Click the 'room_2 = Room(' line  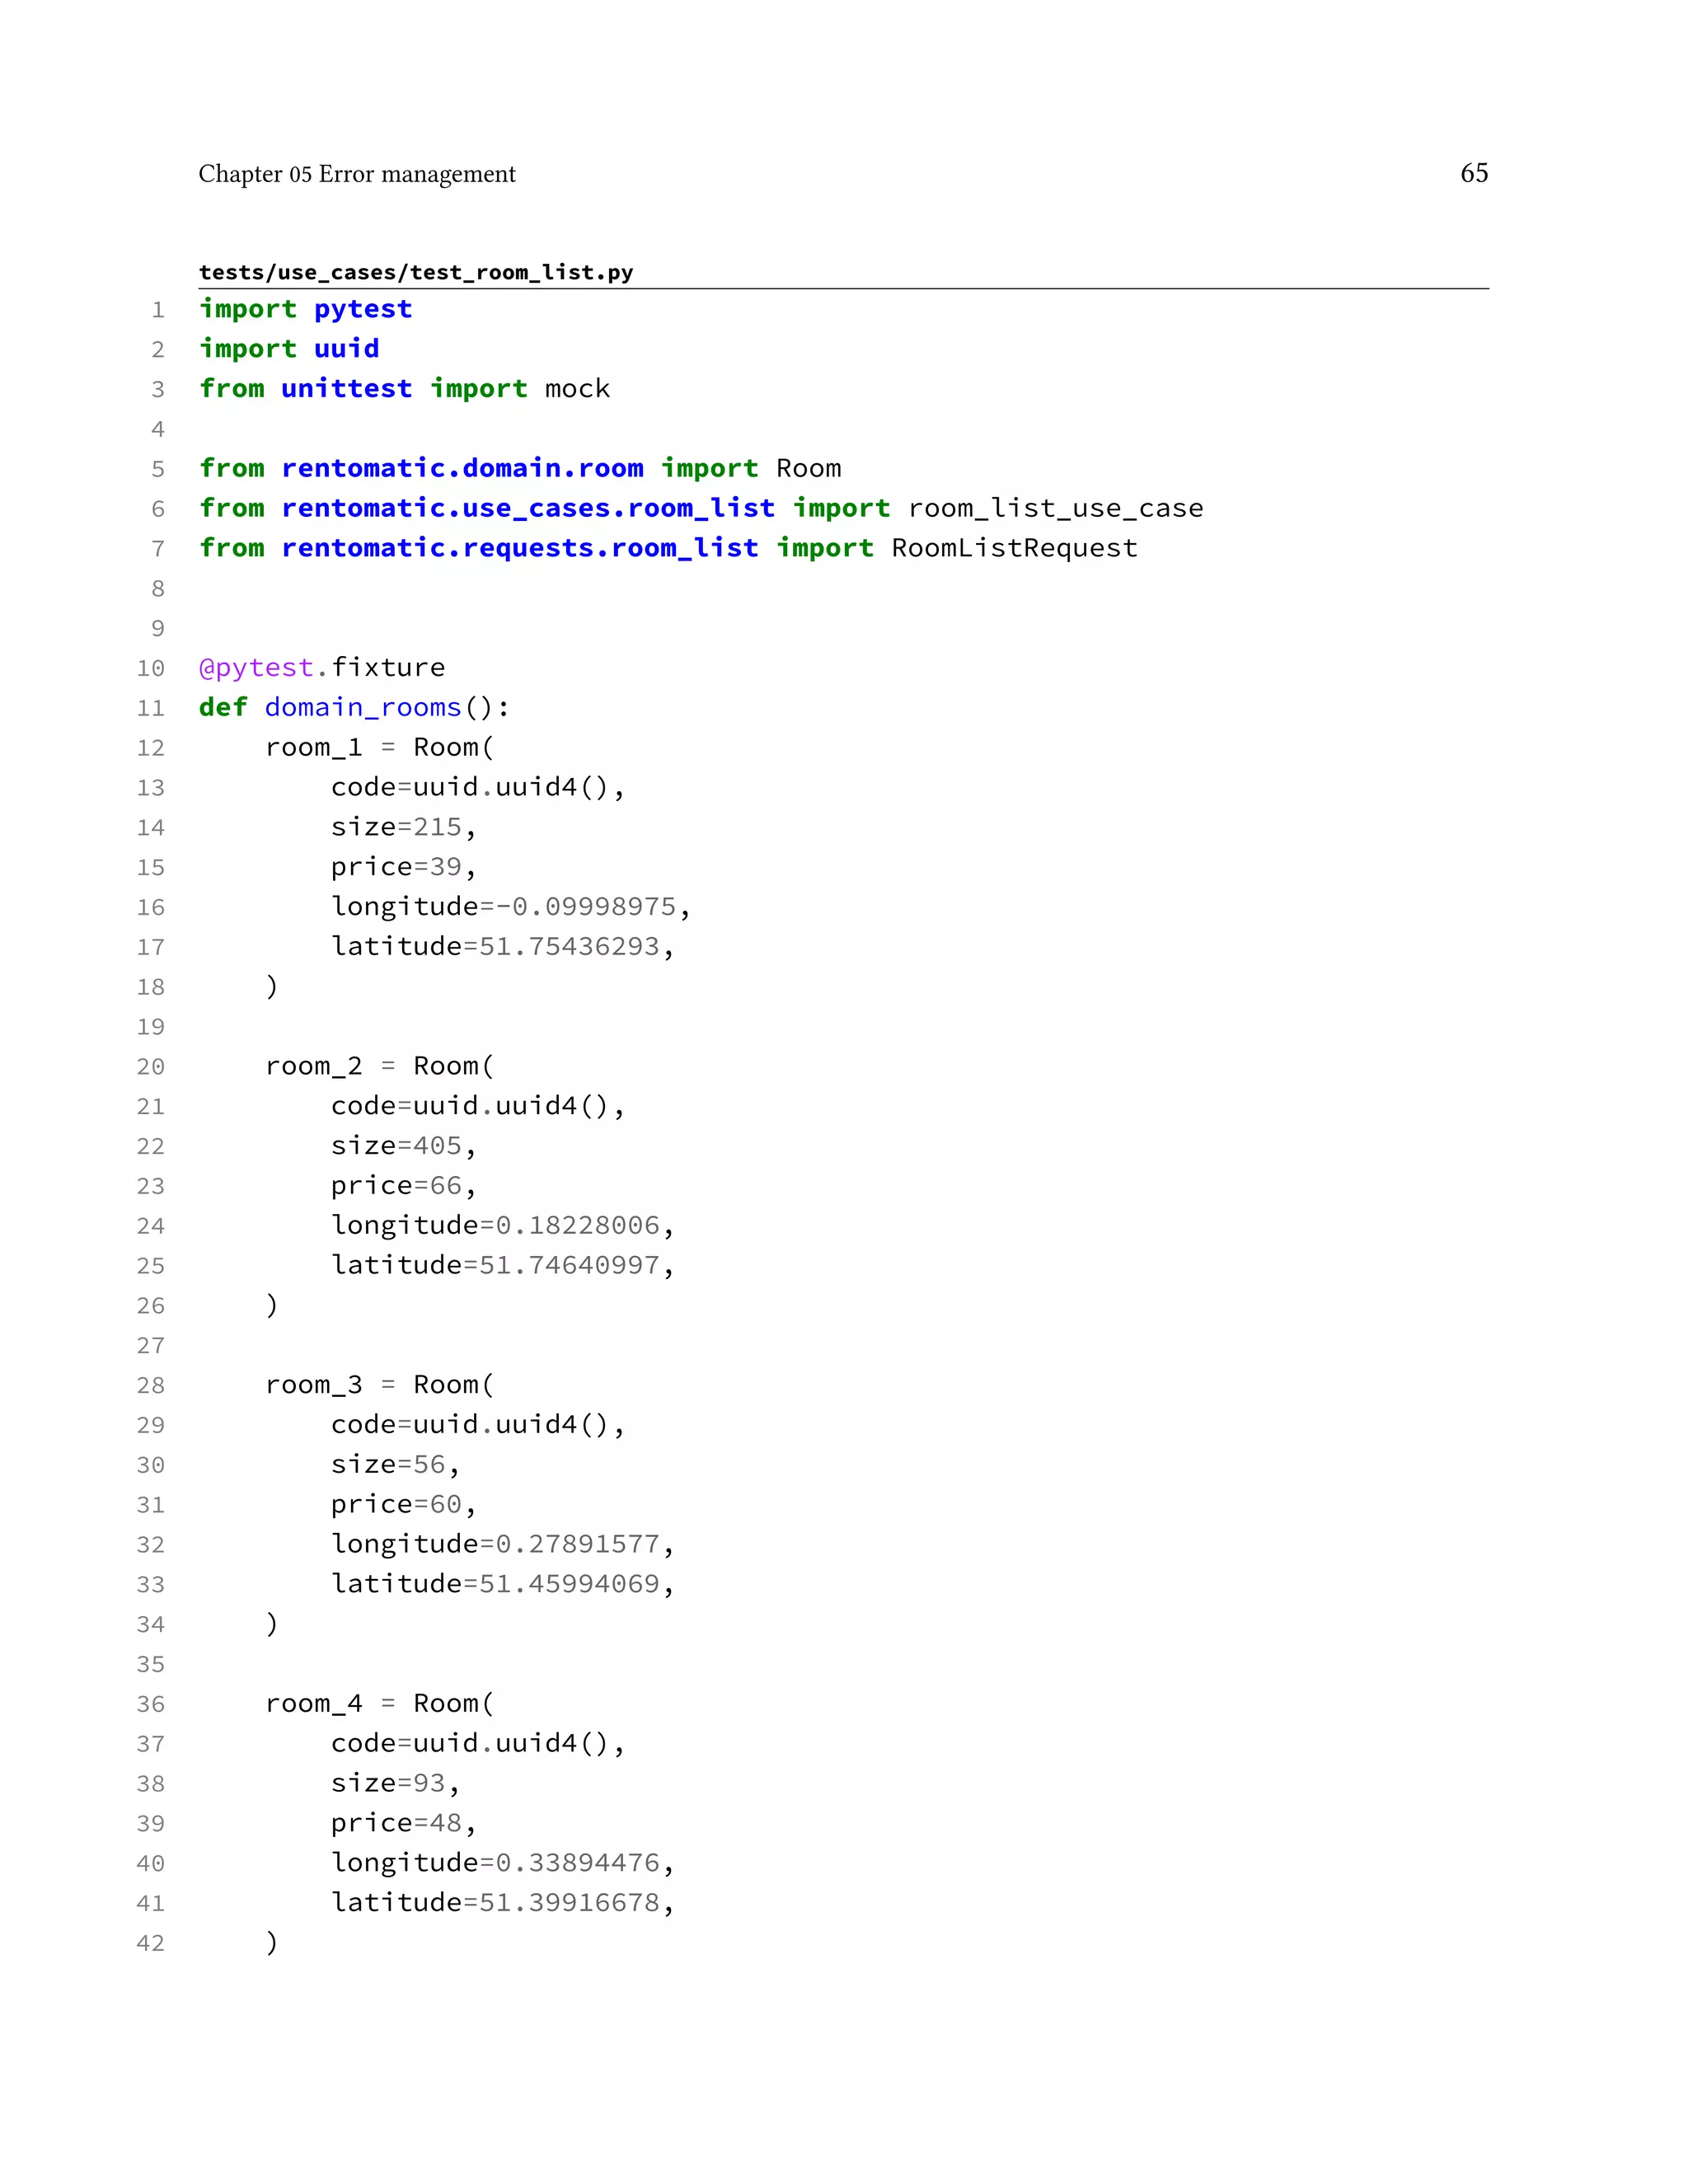coord(380,1066)
